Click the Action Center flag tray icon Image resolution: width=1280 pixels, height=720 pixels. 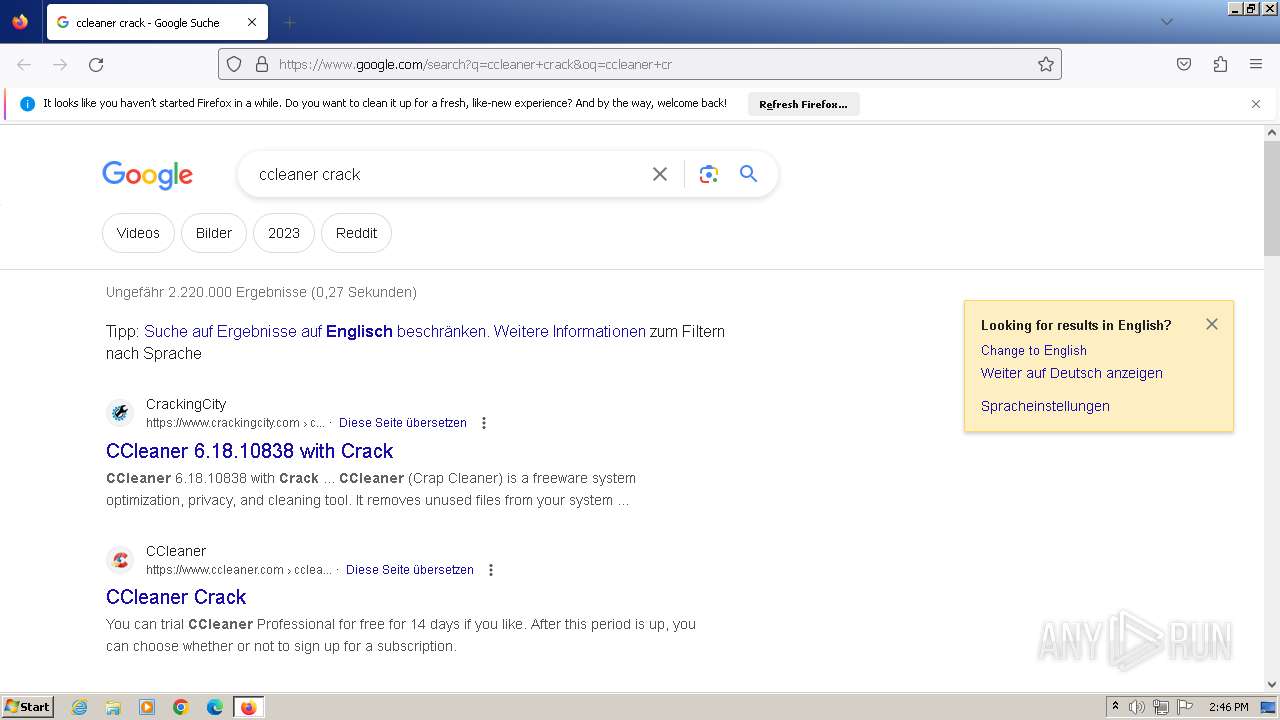coord(1185,707)
